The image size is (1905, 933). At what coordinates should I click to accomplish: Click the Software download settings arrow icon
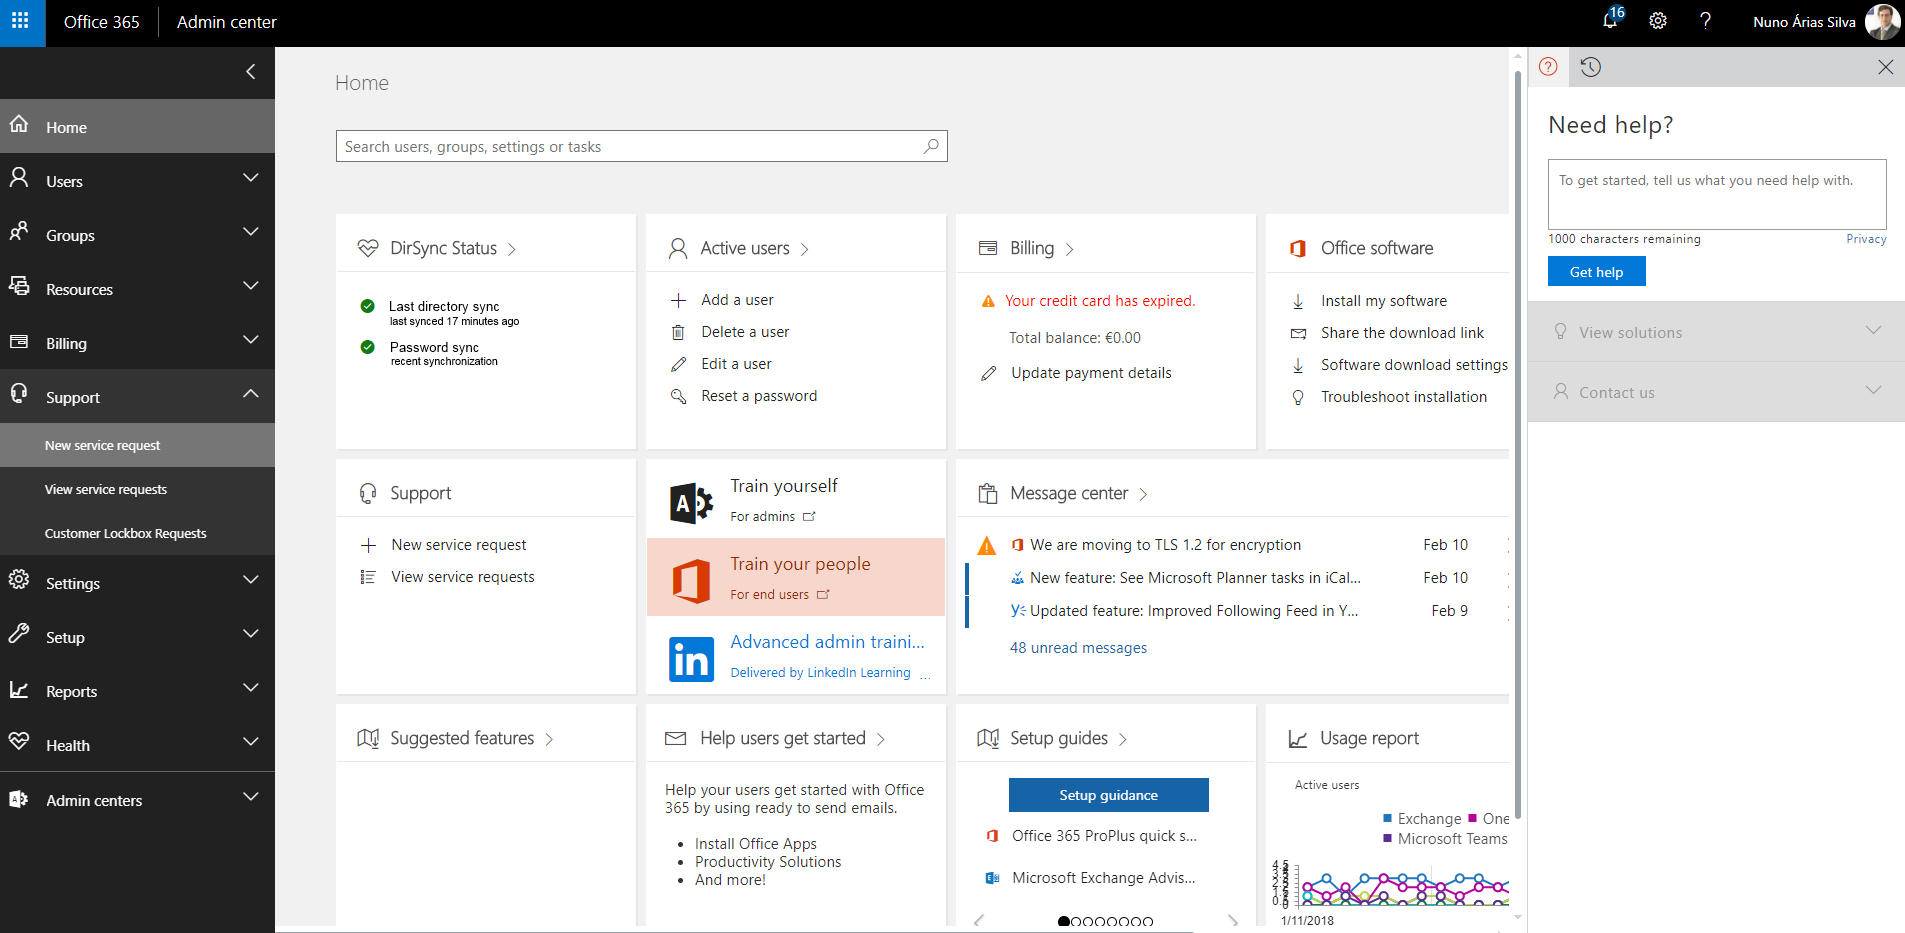[x=1298, y=365]
